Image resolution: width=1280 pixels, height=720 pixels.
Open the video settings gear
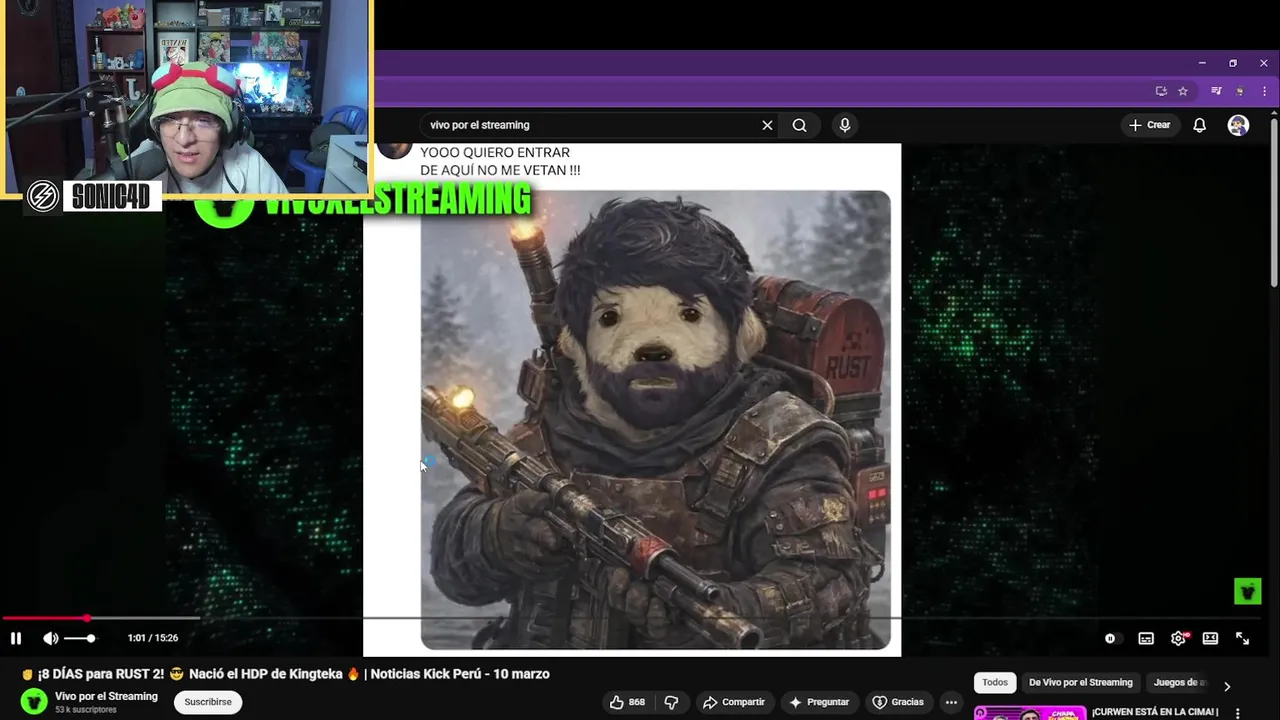[1178, 638]
